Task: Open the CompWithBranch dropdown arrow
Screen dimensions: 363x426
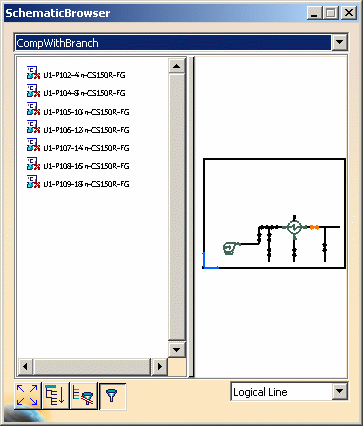Action: [x=340, y=42]
